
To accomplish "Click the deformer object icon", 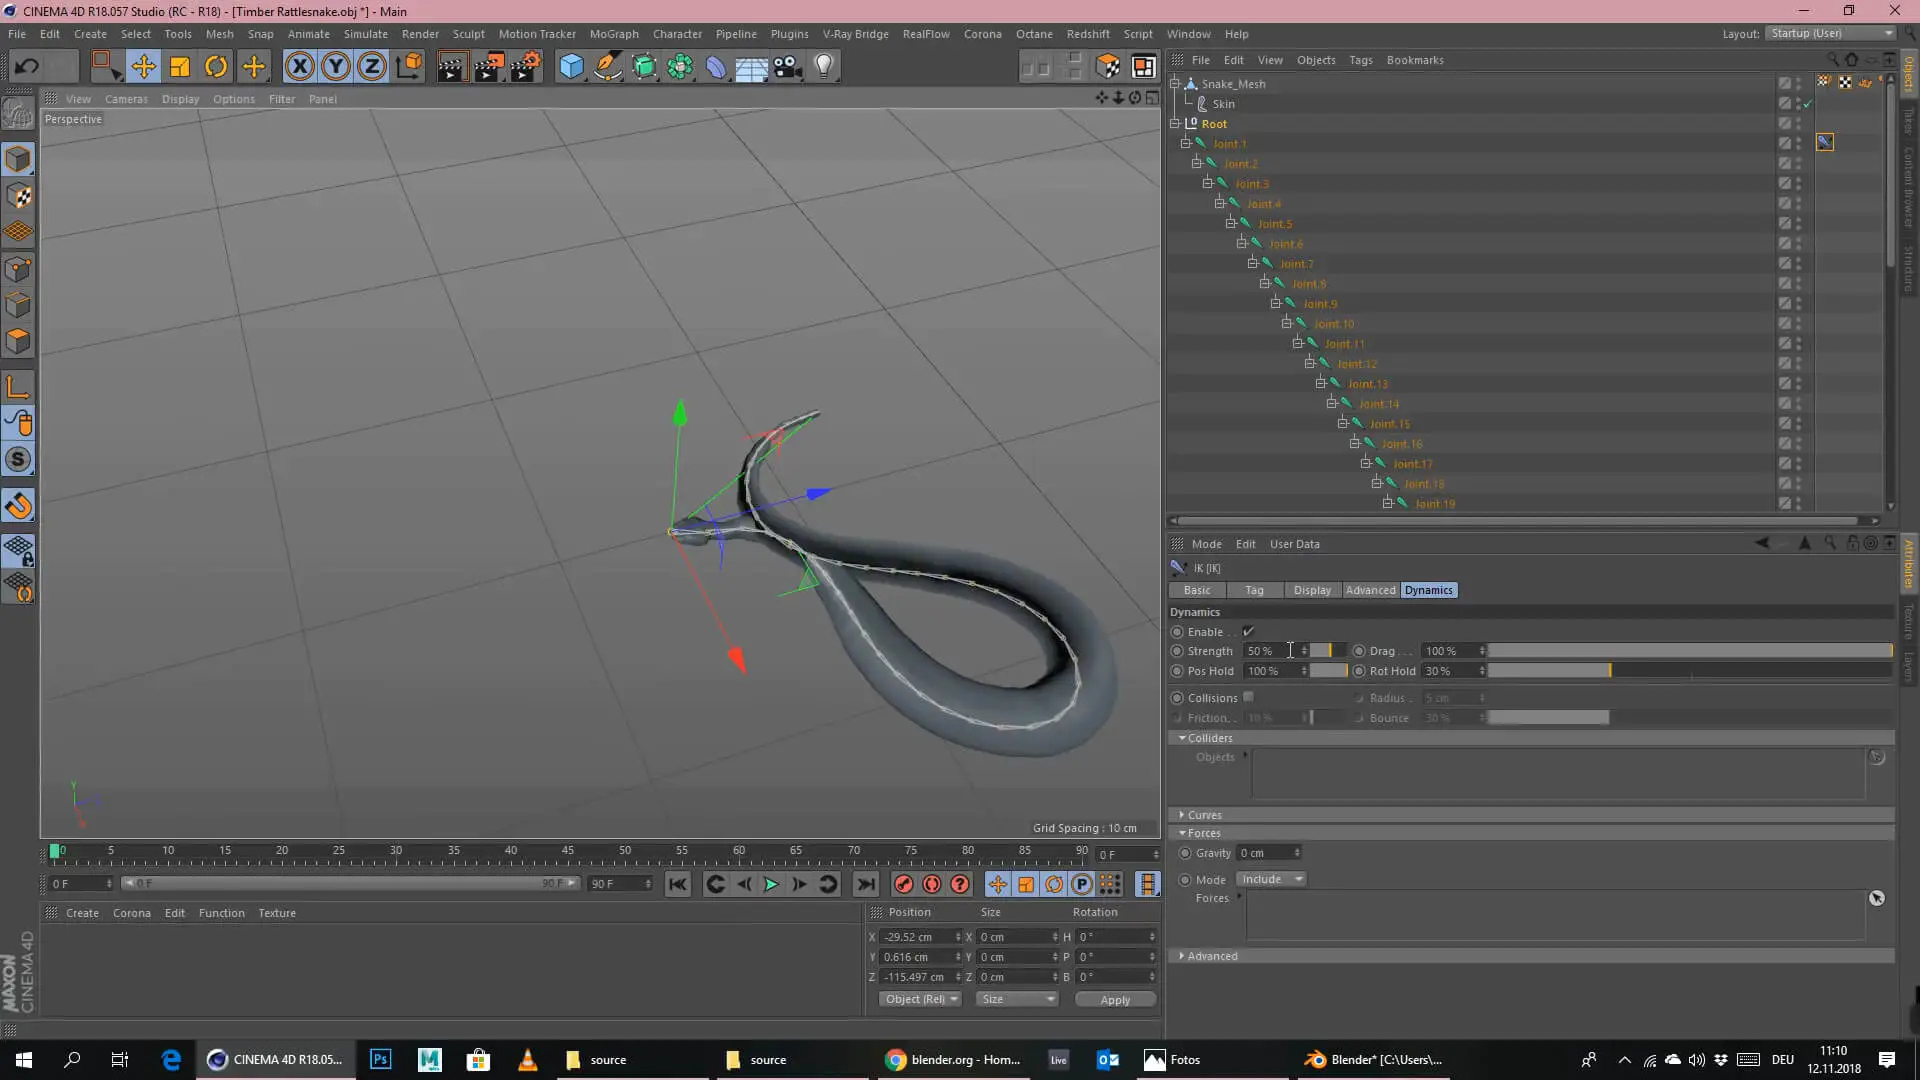I will click(716, 67).
